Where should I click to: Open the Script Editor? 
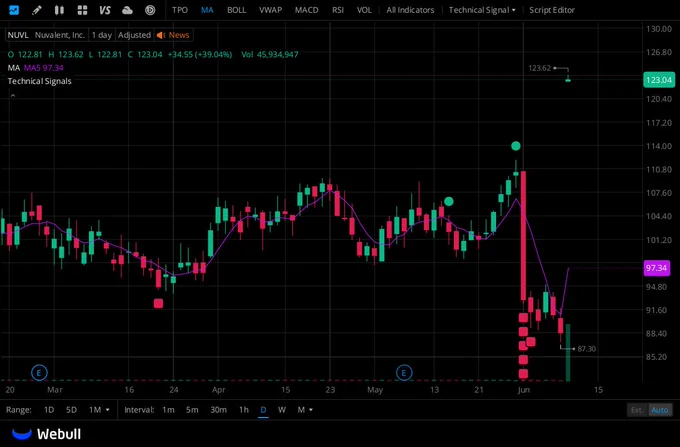pos(552,10)
